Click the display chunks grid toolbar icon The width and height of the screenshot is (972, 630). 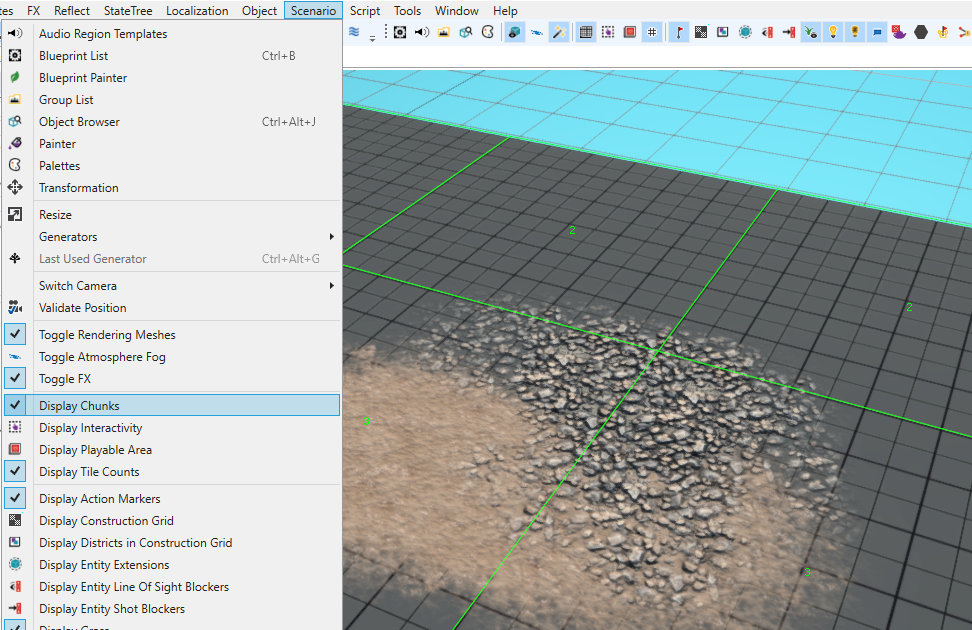tap(586, 32)
